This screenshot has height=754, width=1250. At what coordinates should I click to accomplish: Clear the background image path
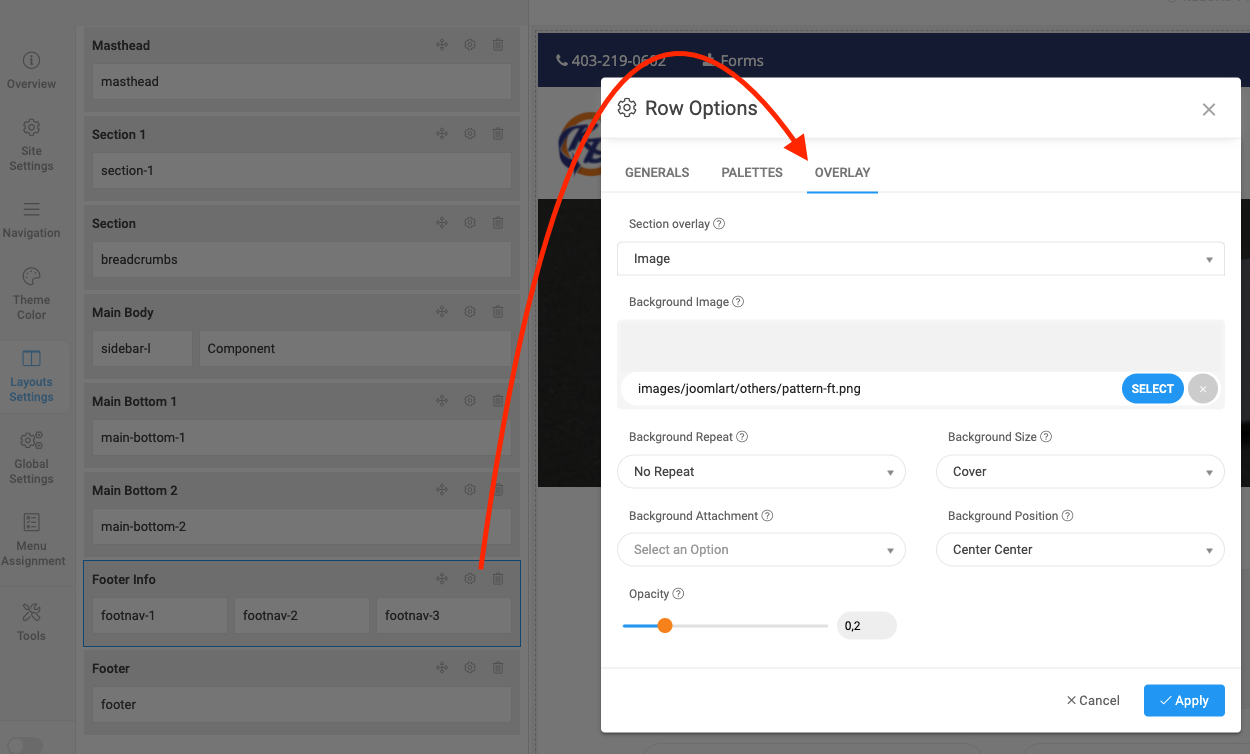[x=1203, y=389]
